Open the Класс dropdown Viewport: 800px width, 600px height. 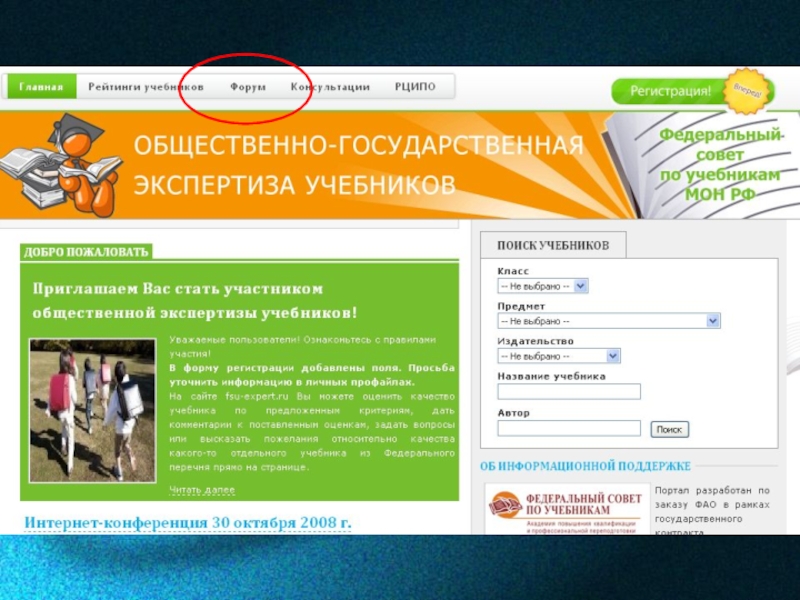[543, 286]
